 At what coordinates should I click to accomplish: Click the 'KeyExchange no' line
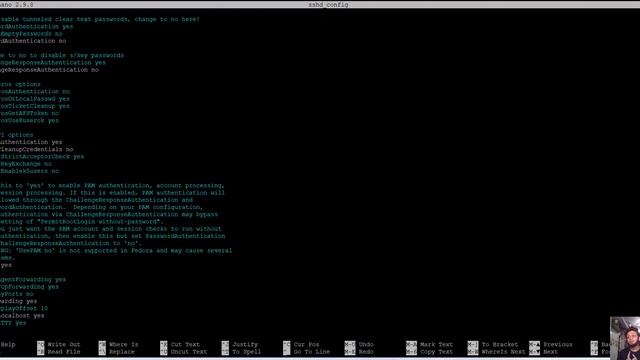tap(26, 164)
